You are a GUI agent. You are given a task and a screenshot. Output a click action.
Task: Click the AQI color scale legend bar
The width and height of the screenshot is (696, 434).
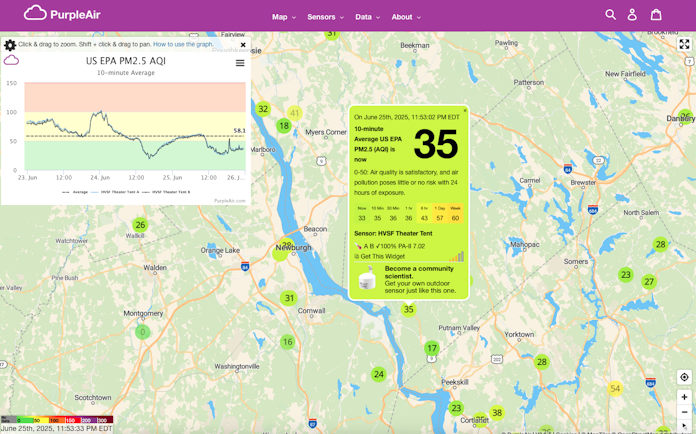(57, 420)
